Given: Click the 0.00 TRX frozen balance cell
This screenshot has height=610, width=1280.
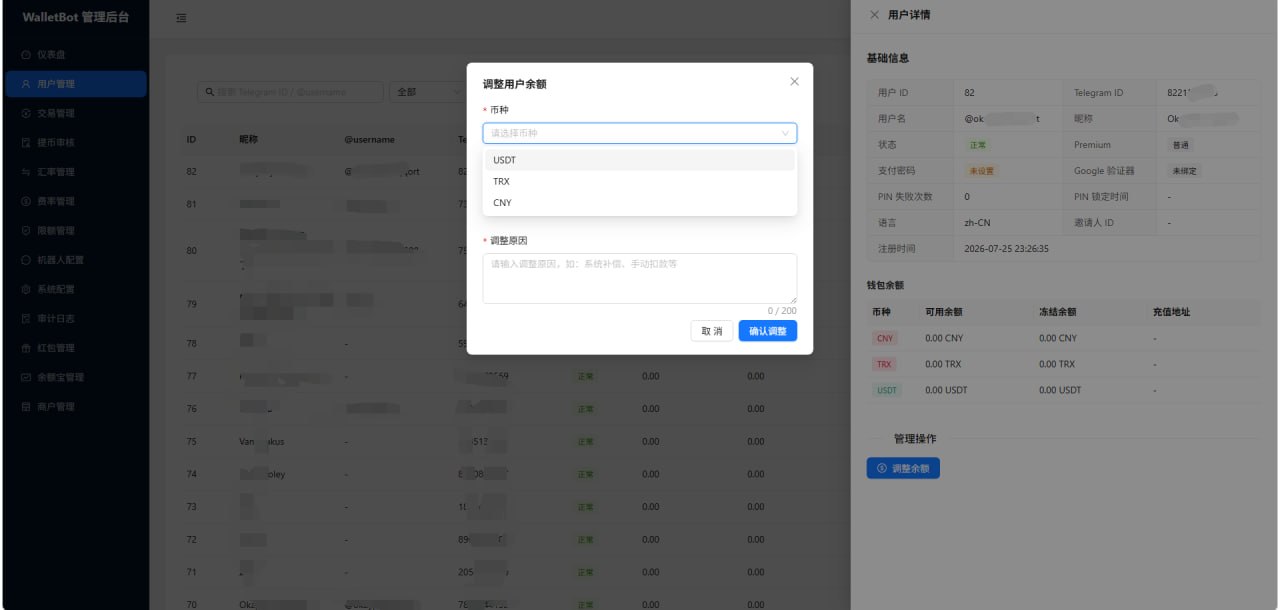Looking at the screenshot, I should [x=1057, y=365].
